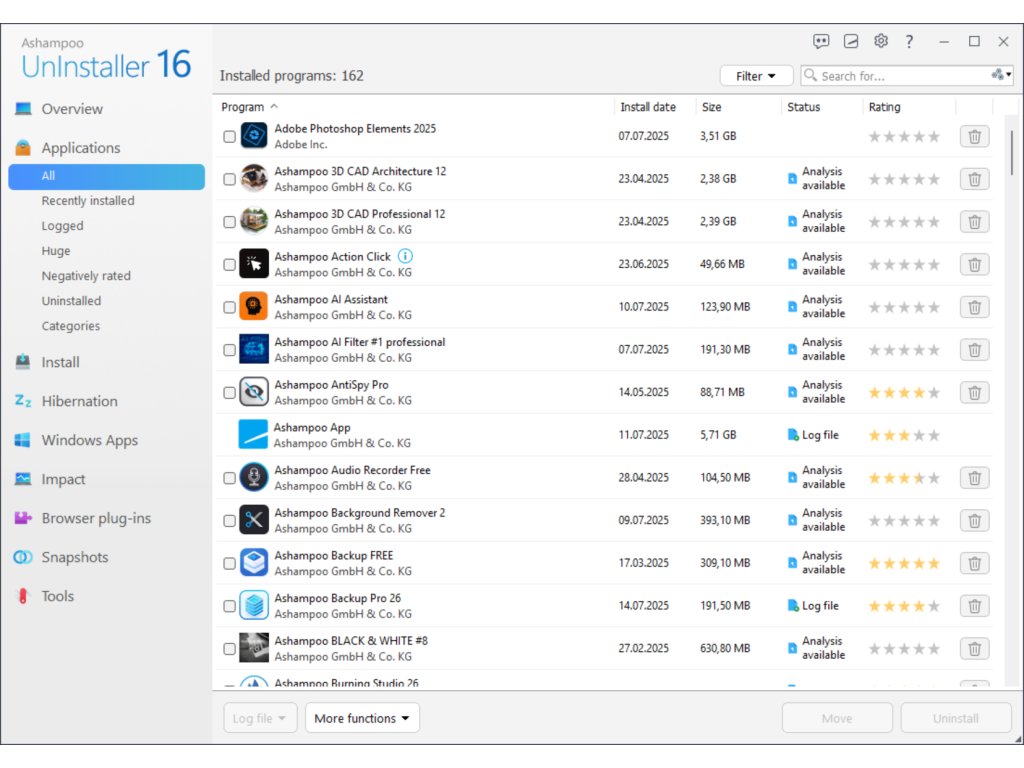Set rating stars for Ashampoo Background Remover 2
Viewport: 1024px width, 768px height.
904,521
